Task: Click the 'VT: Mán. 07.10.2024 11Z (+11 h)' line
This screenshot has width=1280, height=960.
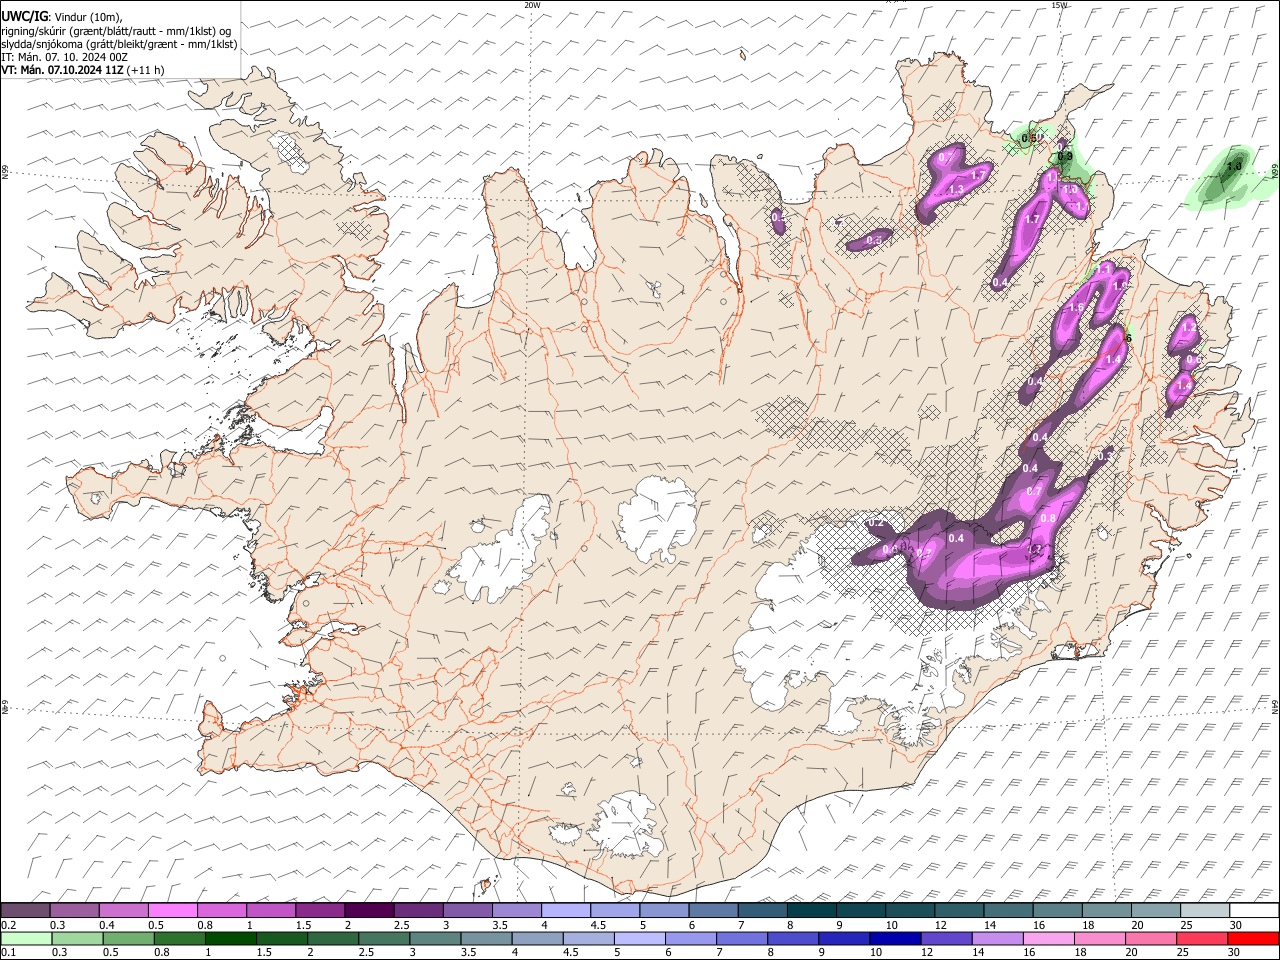Action: click(x=83, y=70)
